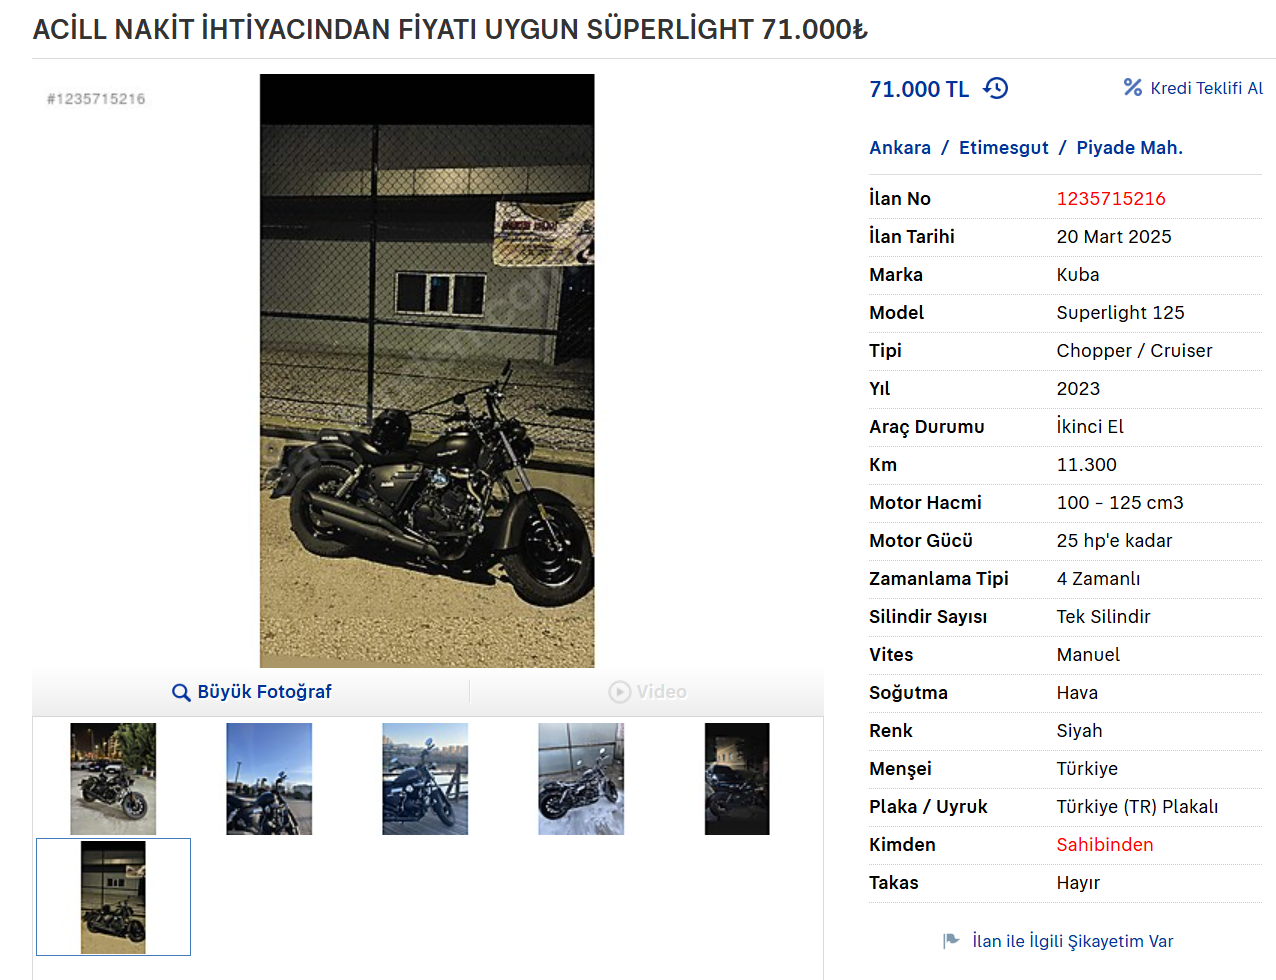This screenshot has width=1276, height=980.
Task: Select fifth dark night thumbnail
Action: [x=737, y=779]
